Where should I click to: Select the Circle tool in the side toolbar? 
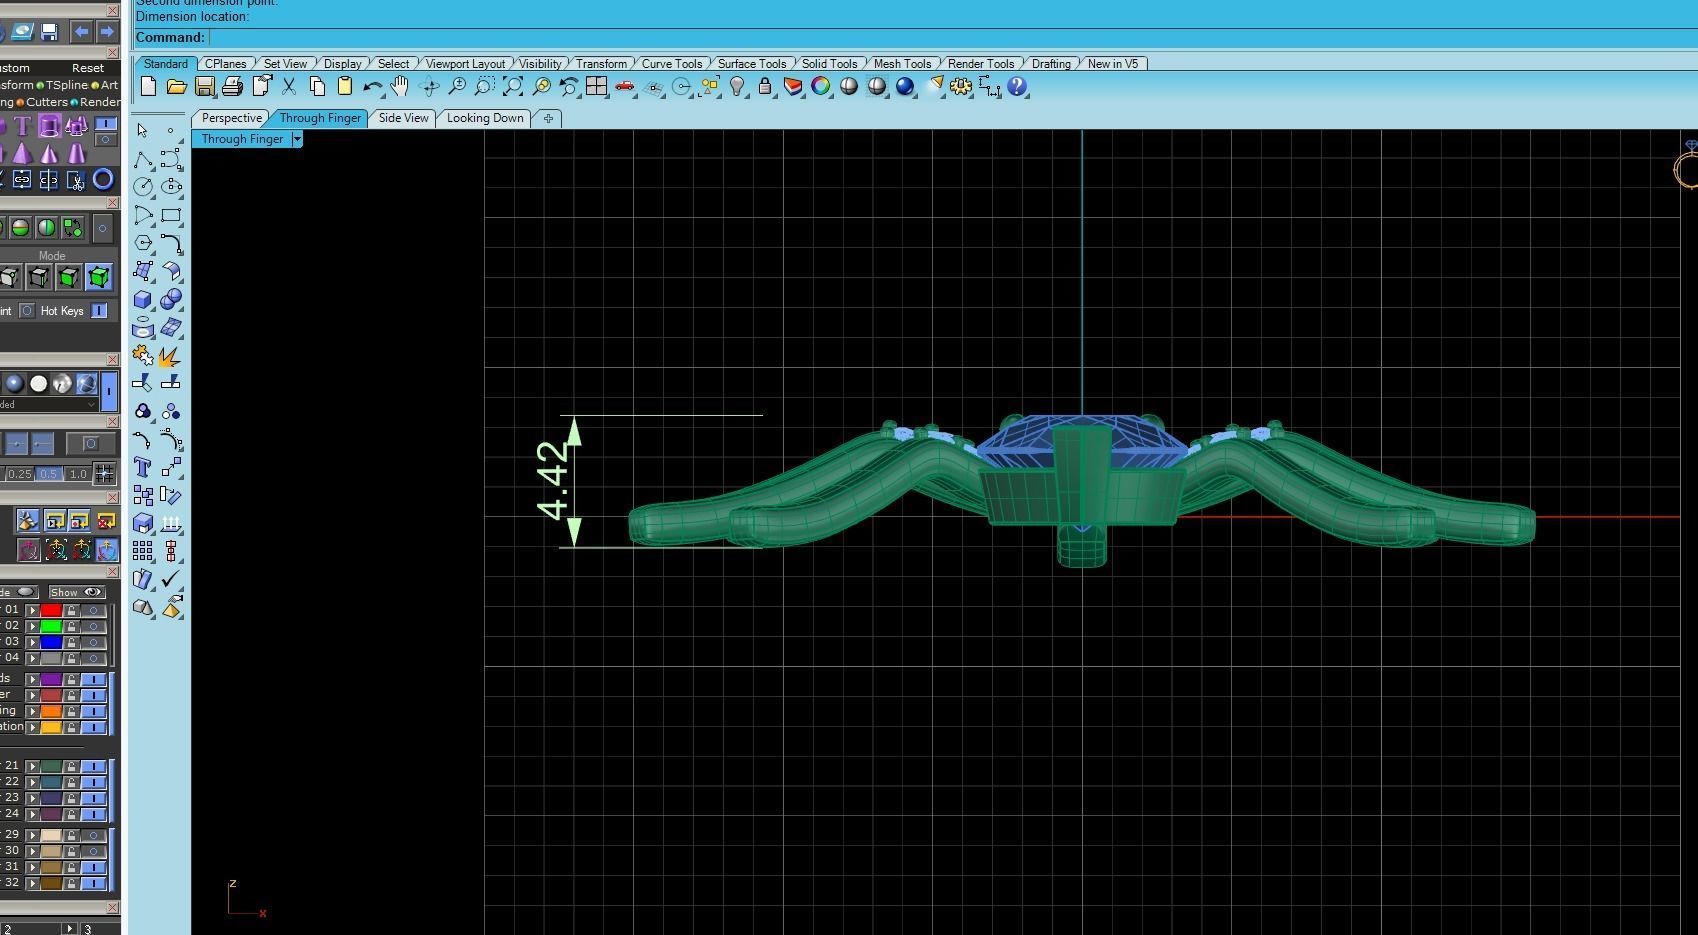(x=143, y=187)
